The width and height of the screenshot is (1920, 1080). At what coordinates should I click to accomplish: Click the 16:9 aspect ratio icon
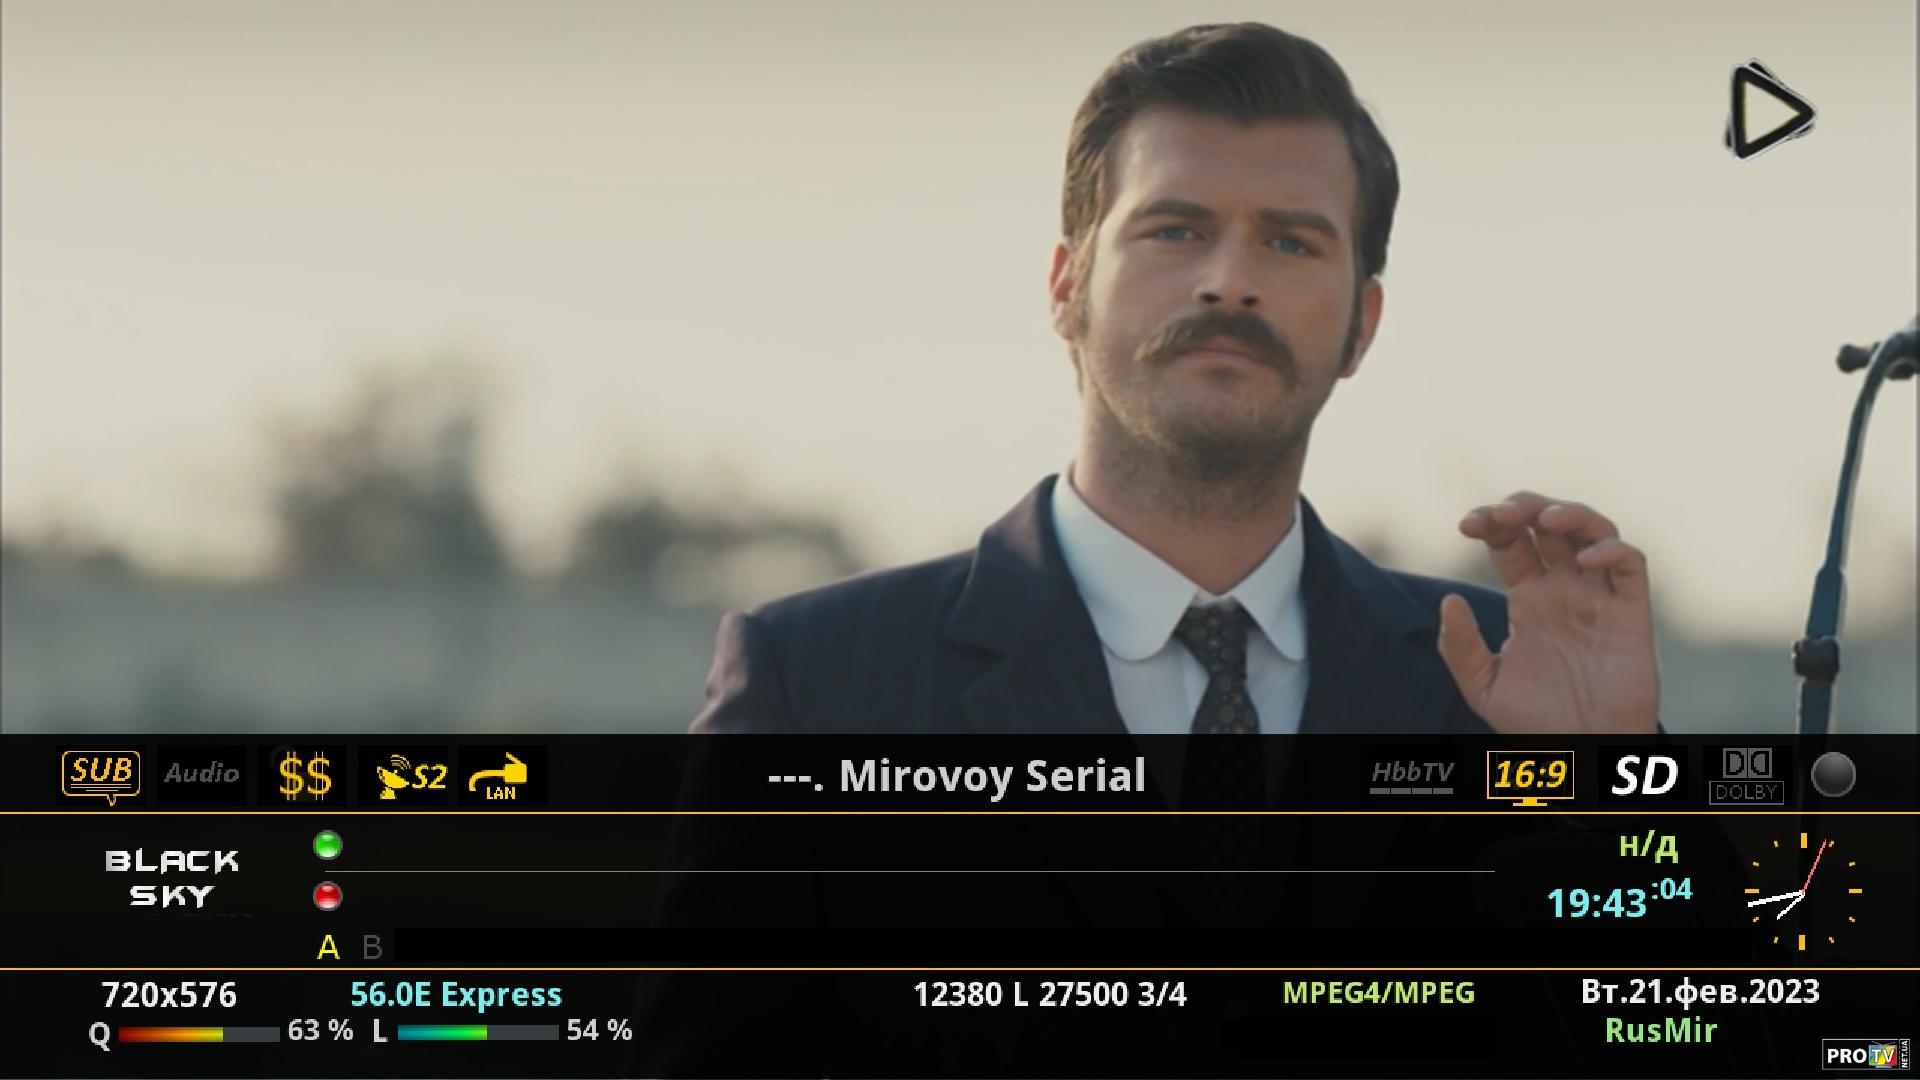click(1530, 776)
